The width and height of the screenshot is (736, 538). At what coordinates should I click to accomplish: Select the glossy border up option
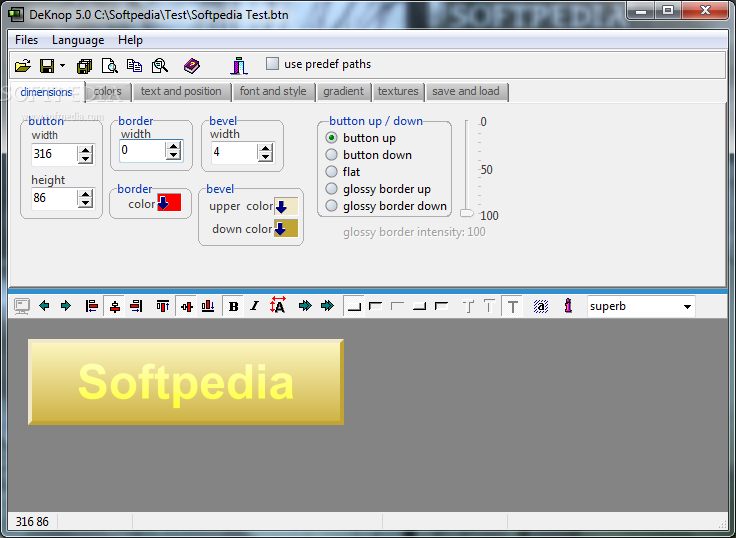coord(331,189)
